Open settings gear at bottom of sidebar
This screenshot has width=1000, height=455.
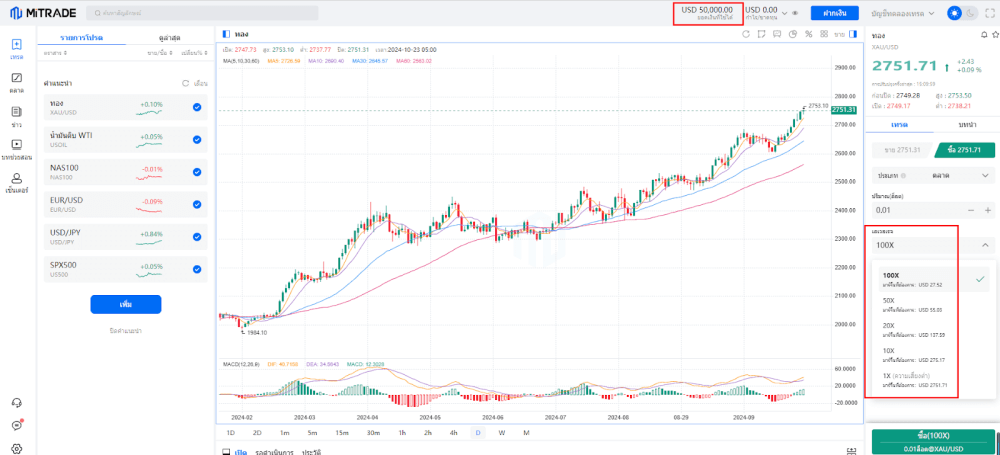pos(16,449)
